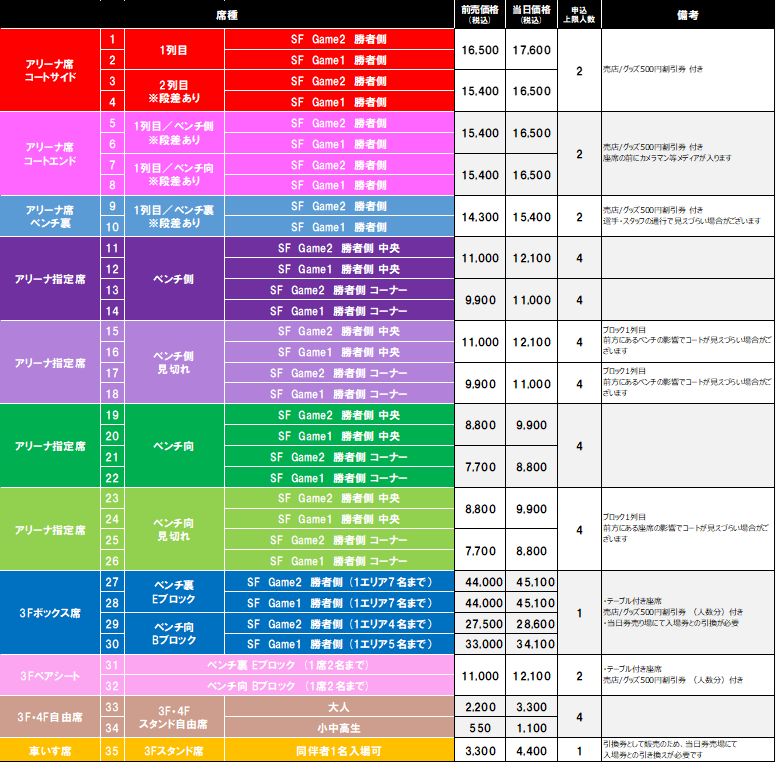Select the 大人 ticket type cell
This screenshot has height=763, width=776.
[339, 707]
